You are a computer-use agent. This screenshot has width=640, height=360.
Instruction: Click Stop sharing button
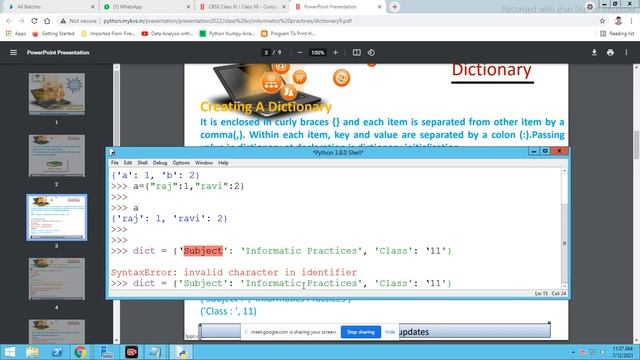point(361,332)
